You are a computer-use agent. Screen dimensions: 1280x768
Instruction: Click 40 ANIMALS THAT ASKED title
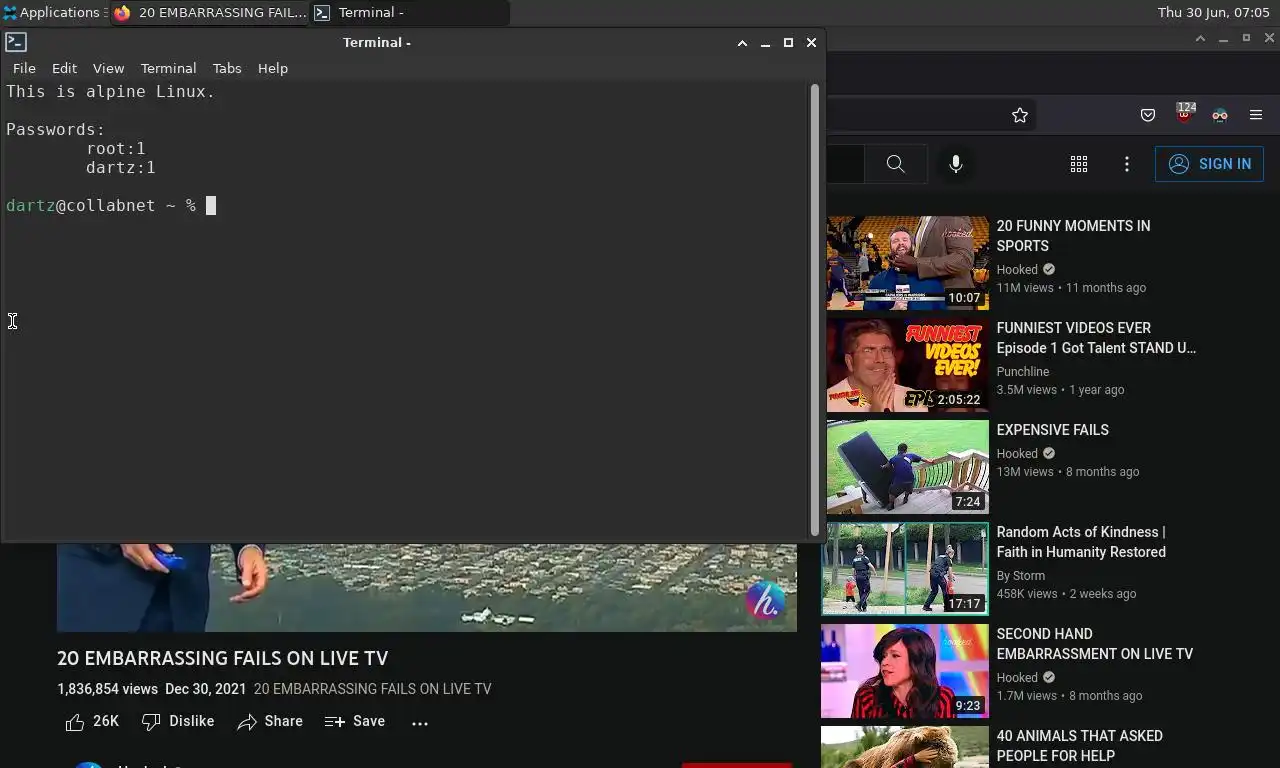tap(1079, 746)
